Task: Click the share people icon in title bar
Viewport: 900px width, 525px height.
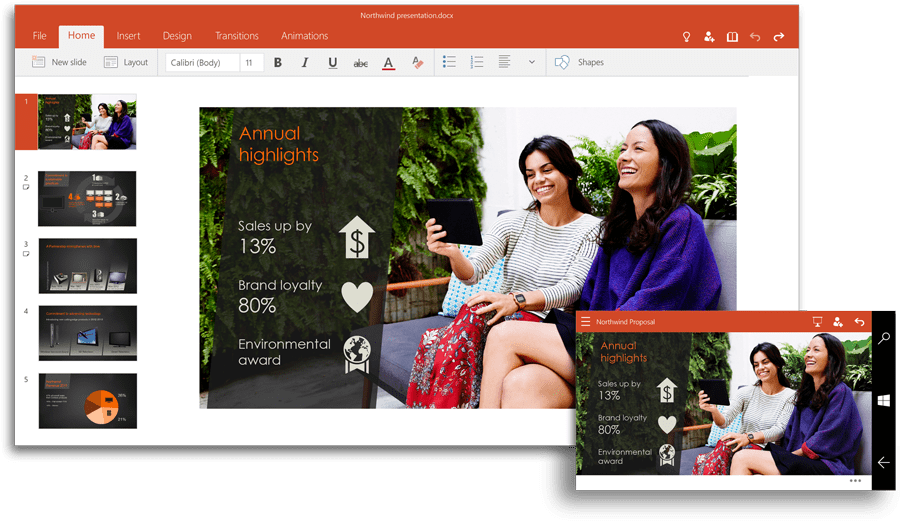Action: [x=709, y=37]
